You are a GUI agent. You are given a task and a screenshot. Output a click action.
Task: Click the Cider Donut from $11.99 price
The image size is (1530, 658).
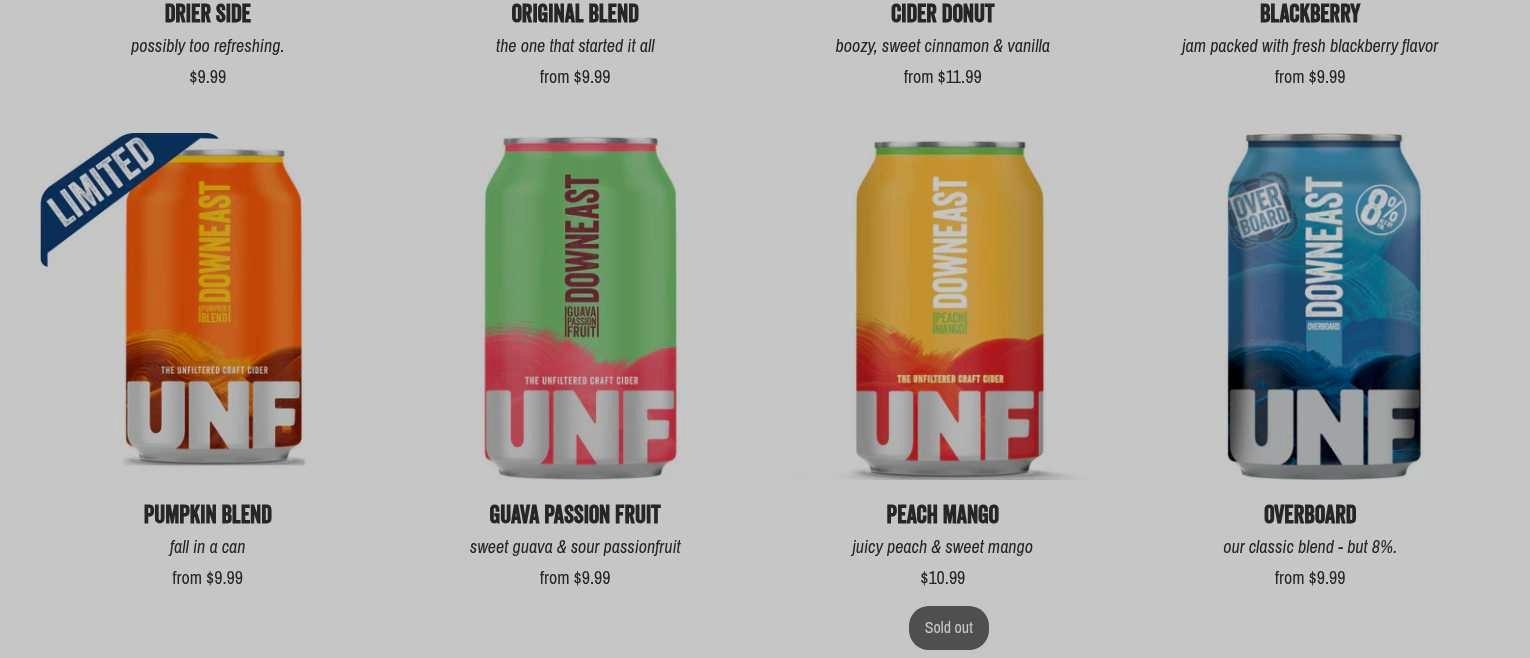click(x=943, y=77)
